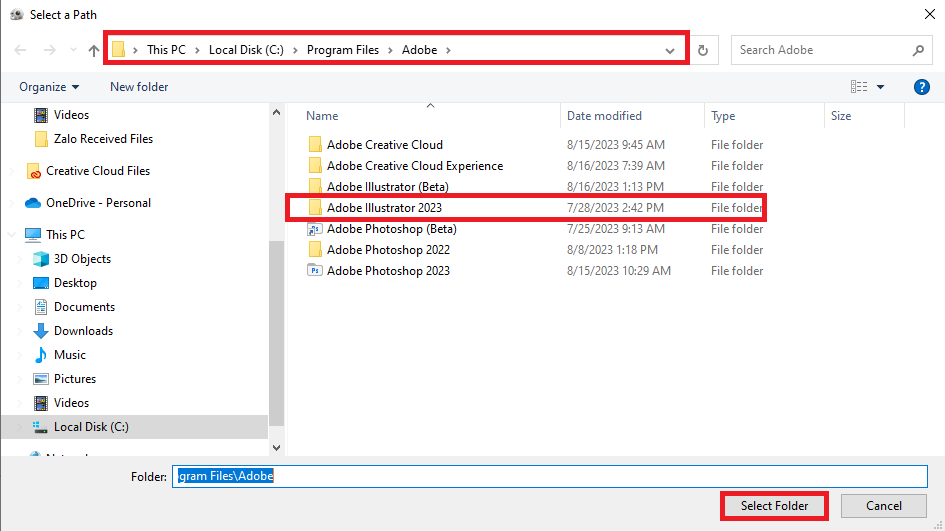945x531 pixels.
Task: Click the folder icon in address bar
Action: (x=119, y=49)
